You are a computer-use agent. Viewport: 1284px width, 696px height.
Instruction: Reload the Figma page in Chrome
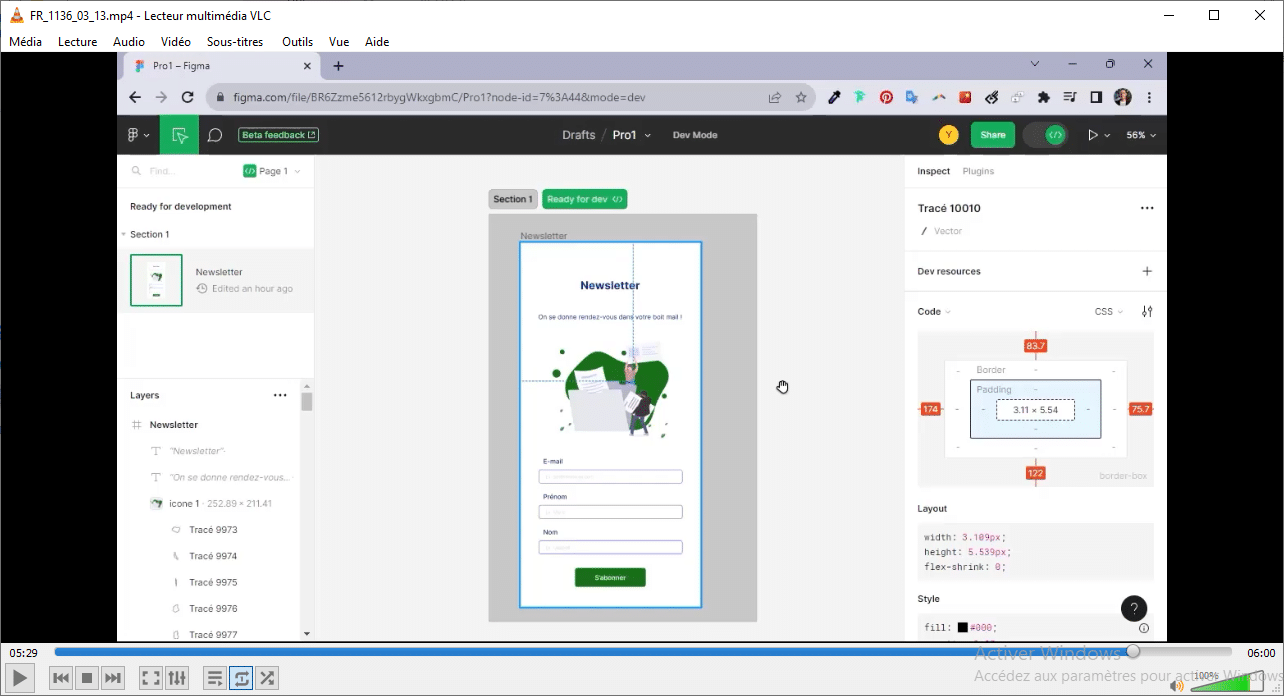click(x=187, y=97)
